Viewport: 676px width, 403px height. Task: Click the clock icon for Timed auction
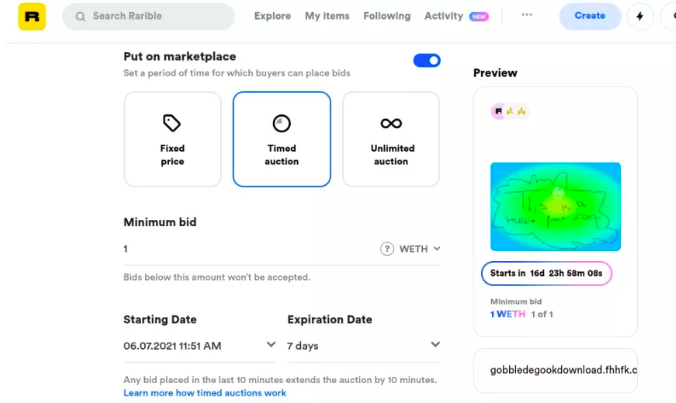point(282,123)
